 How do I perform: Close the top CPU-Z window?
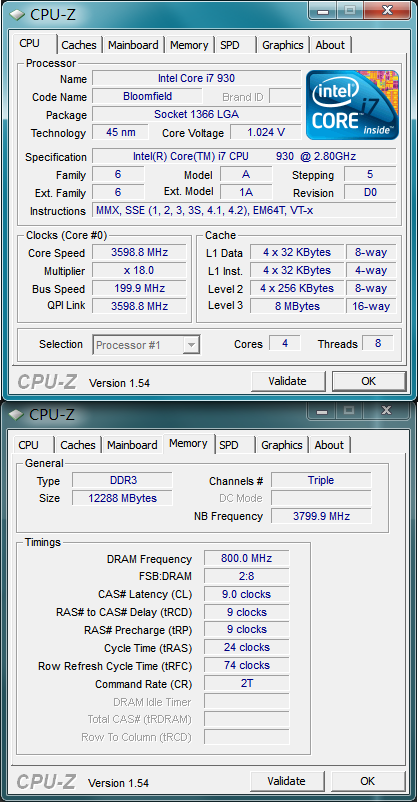[x=387, y=10]
